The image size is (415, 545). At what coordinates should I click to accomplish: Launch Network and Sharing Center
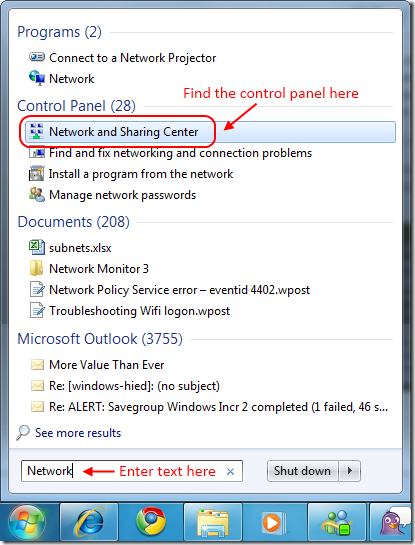click(x=210, y=132)
